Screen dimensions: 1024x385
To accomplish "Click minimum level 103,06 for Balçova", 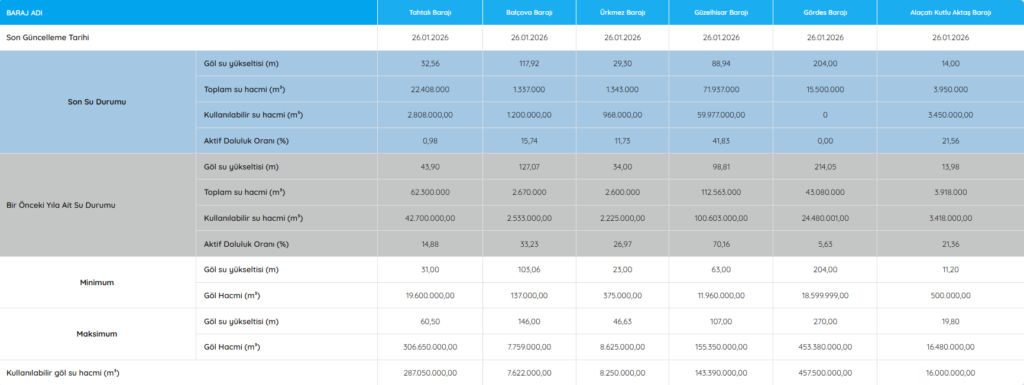I will tap(529, 270).
